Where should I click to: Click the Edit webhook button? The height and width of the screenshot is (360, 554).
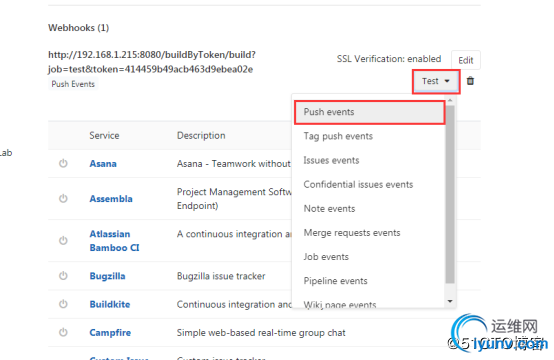click(465, 60)
